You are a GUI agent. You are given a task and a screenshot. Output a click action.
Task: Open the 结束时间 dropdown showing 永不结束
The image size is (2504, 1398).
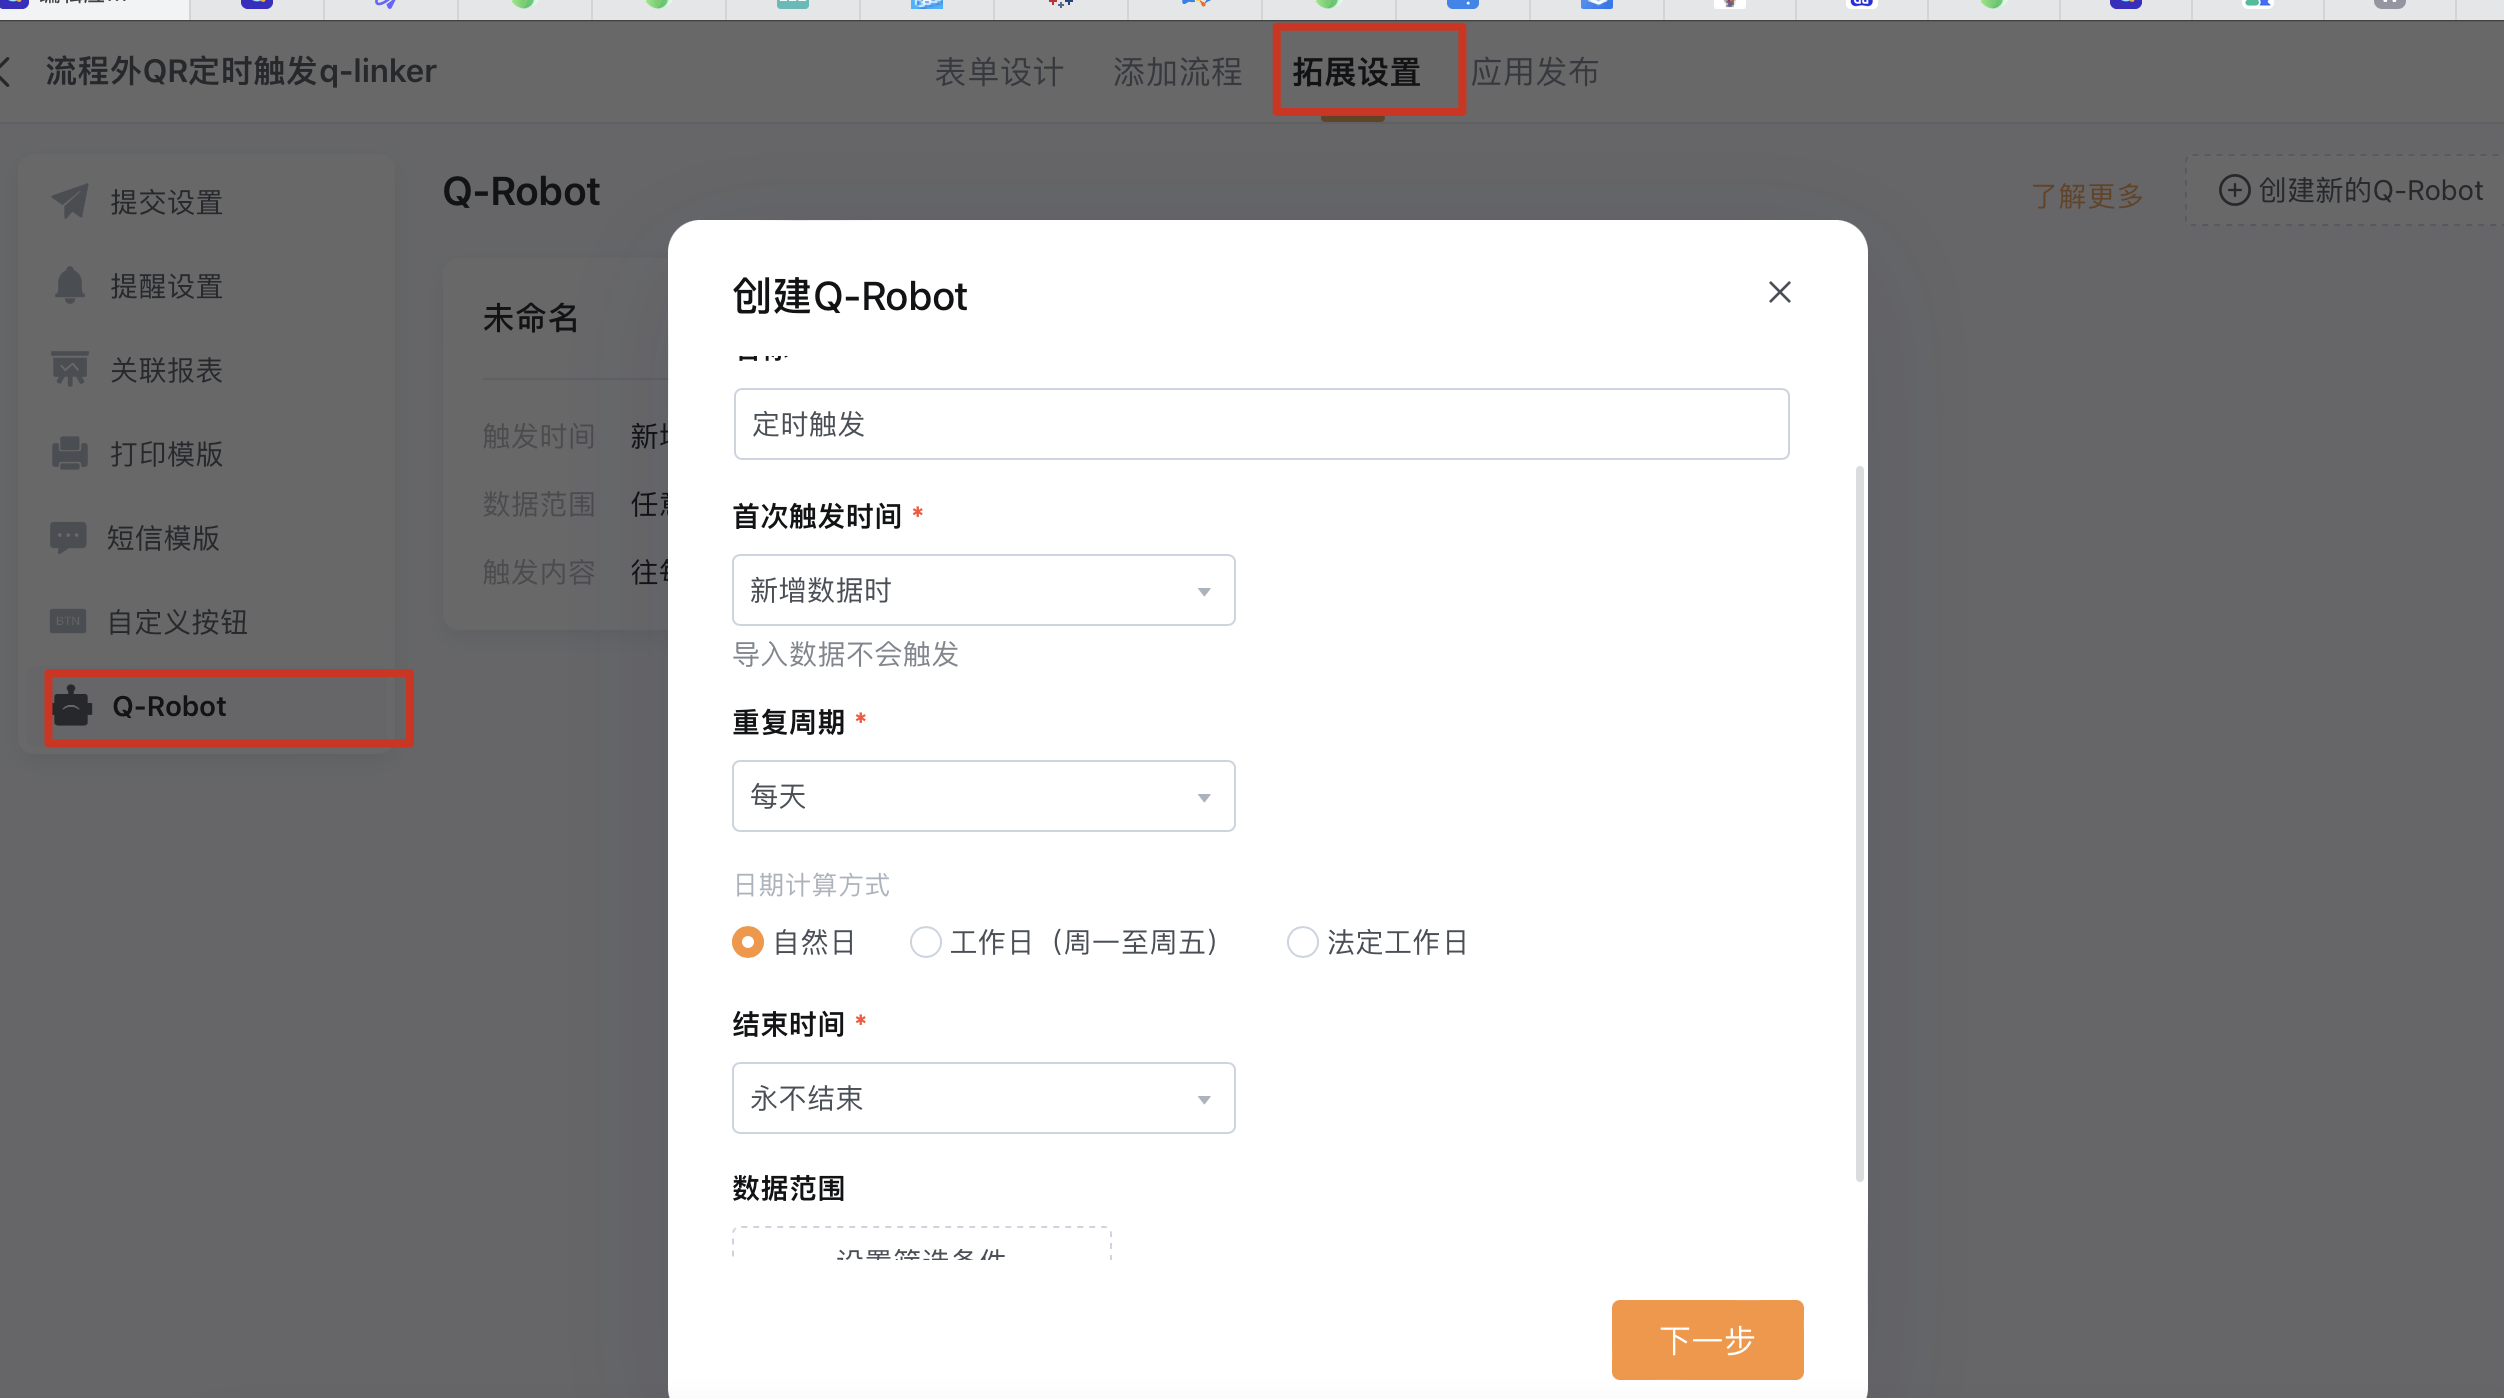(984, 1098)
